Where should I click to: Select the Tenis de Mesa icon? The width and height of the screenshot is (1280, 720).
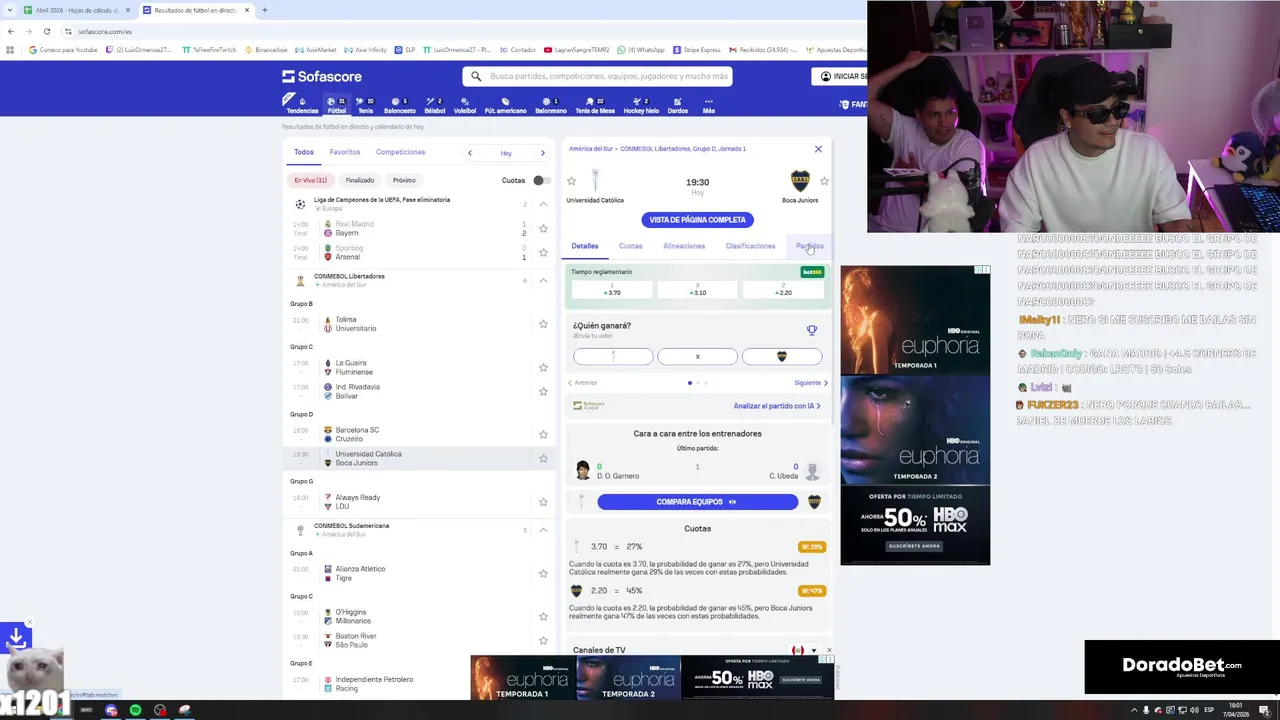click(595, 105)
